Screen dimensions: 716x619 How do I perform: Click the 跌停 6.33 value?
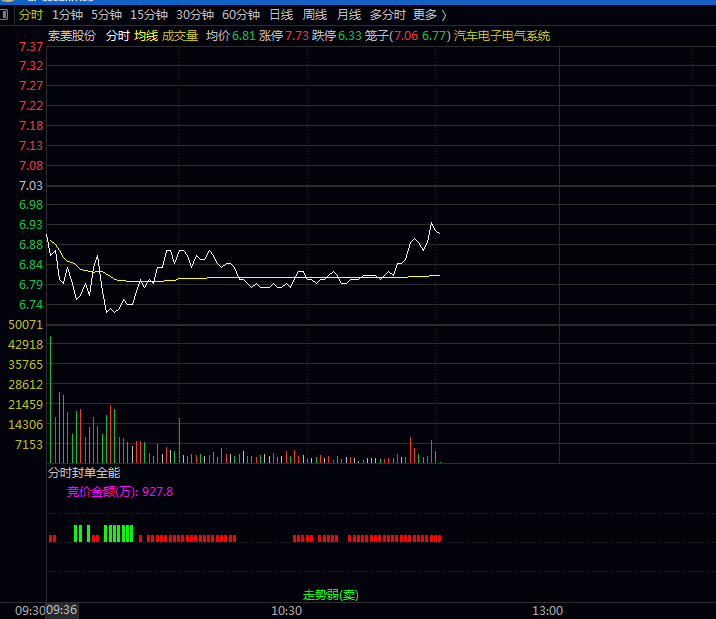(337, 36)
